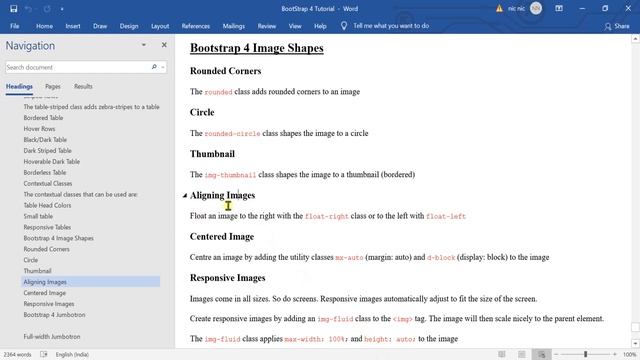This screenshot has width=640, height=360.
Task: Open the References tab
Action: coord(196,26)
